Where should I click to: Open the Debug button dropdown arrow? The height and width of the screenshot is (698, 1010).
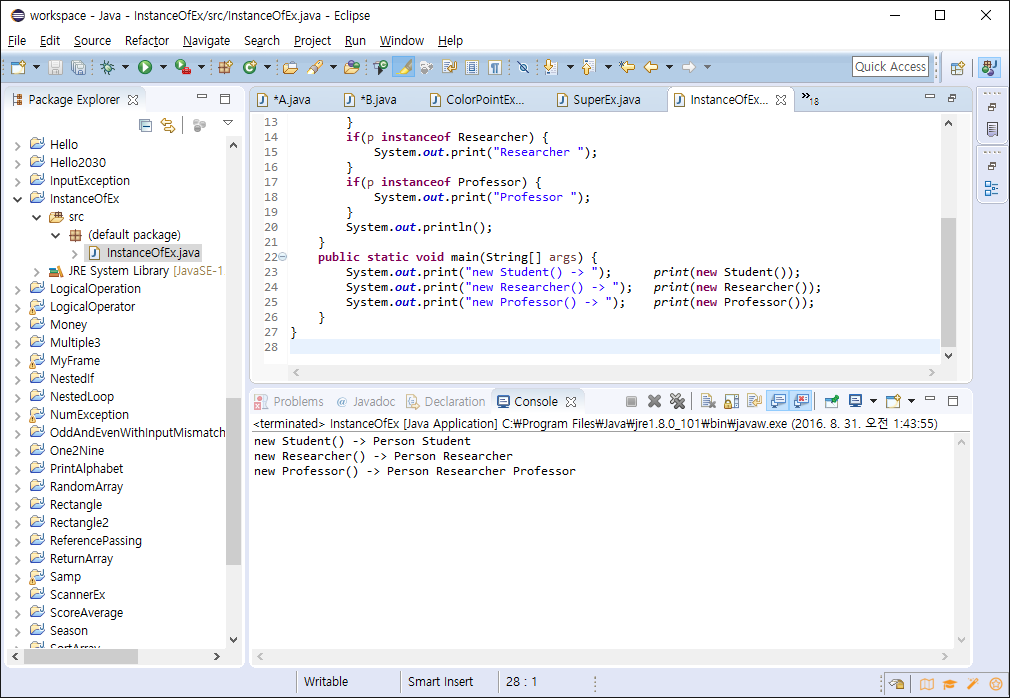coord(125,67)
